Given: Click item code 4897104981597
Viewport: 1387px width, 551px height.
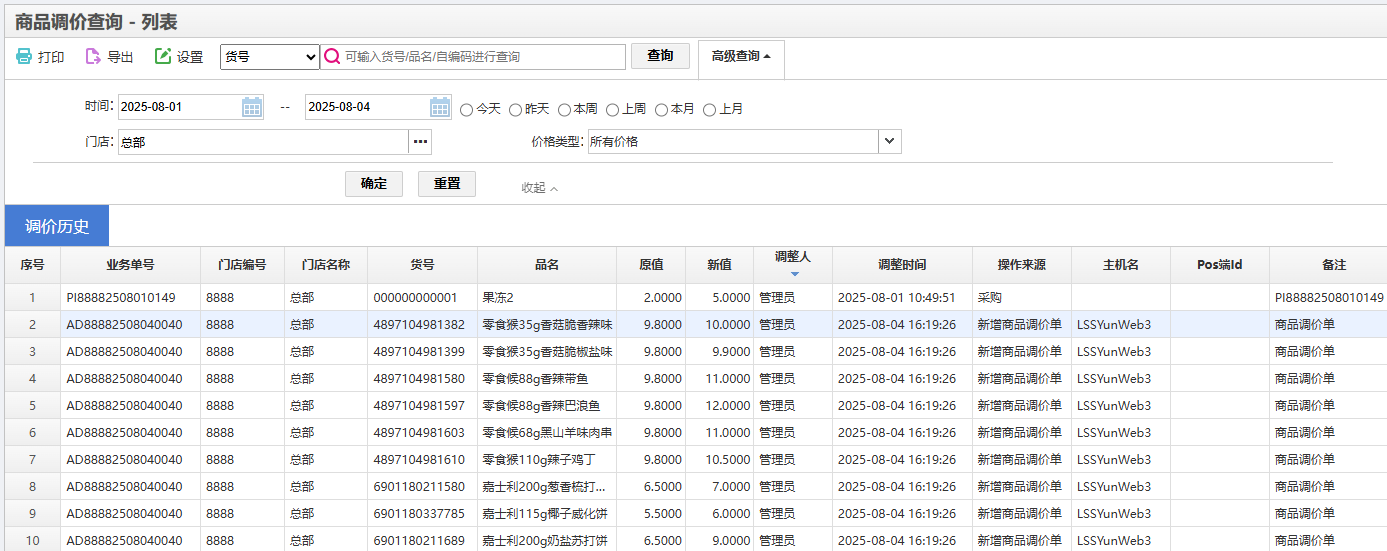Looking at the screenshot, I should point(419,406).
